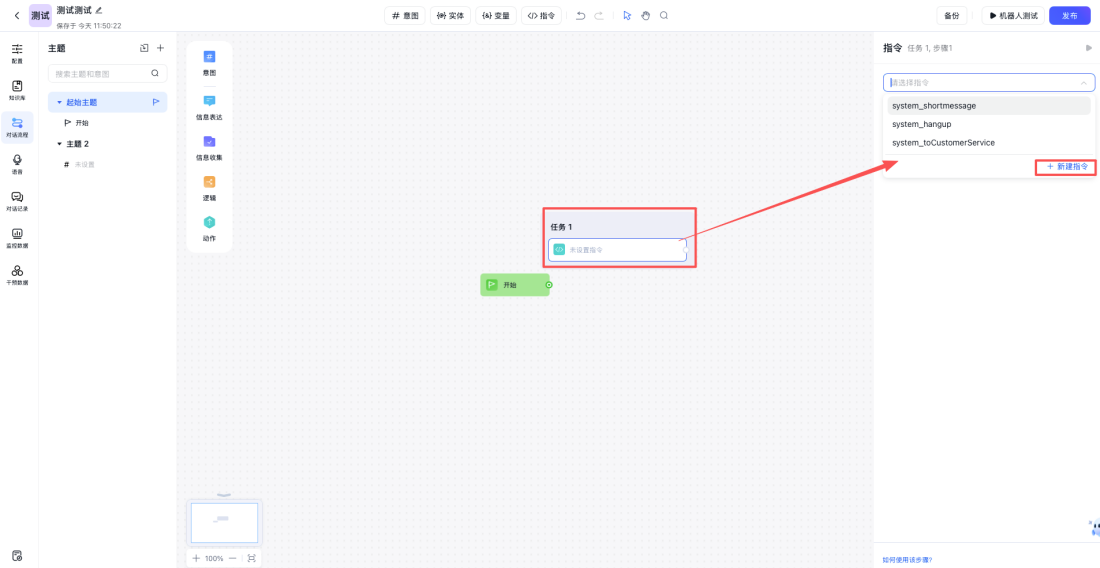
Task: Click the import topic icon beside 主题
Action: point(144,48)
